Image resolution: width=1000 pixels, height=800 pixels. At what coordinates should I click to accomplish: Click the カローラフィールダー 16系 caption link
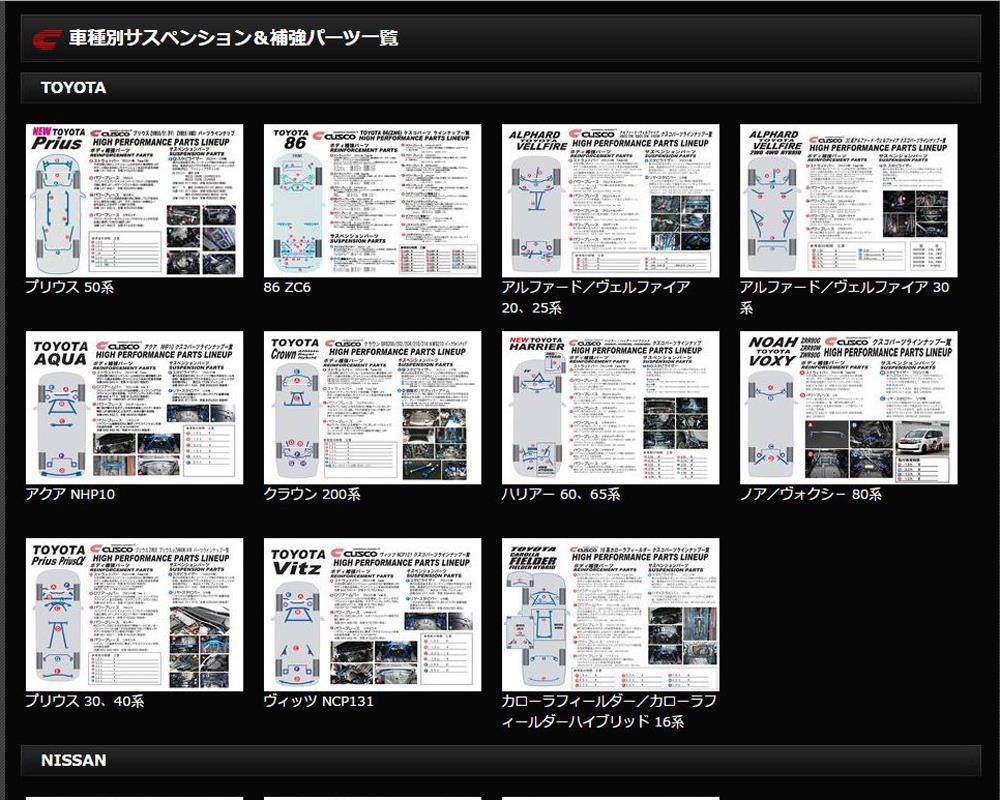pyautogui.click(x=609, y=711)
